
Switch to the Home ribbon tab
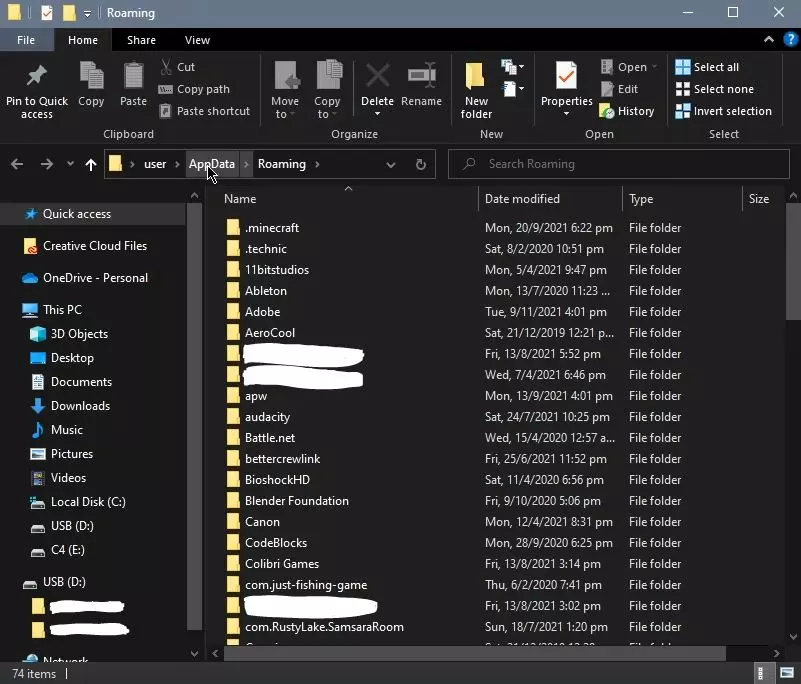coord(83,40)
